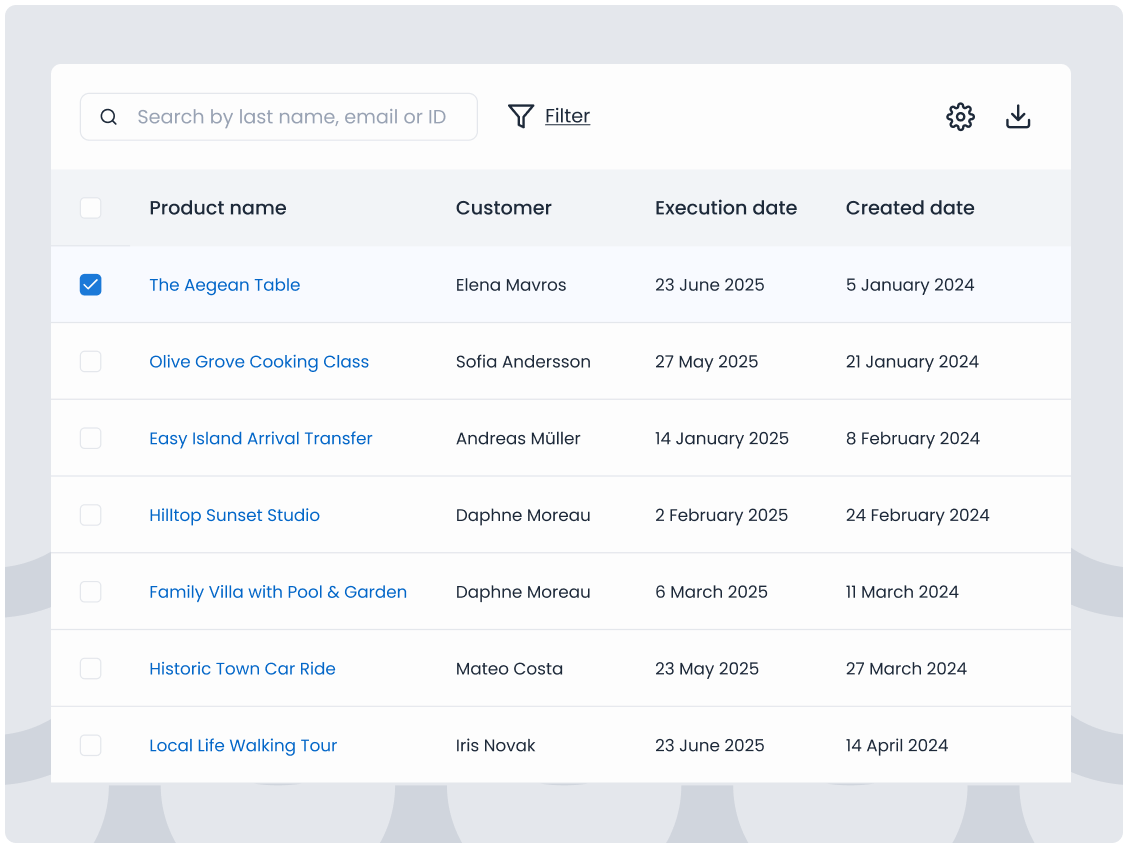Open the Olive Grove Cooking Class link

coord(259,362)
